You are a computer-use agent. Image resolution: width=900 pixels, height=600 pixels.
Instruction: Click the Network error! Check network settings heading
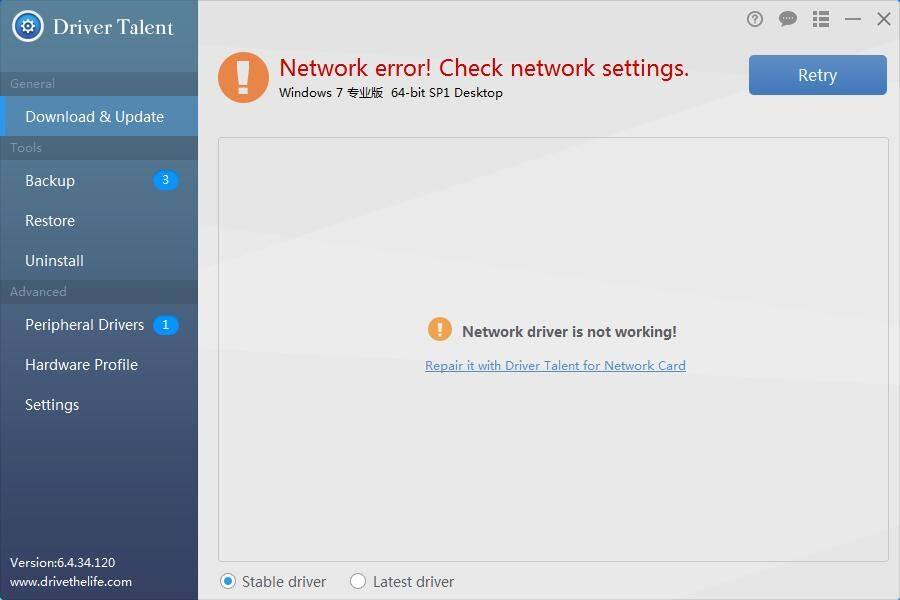[484, 68]
